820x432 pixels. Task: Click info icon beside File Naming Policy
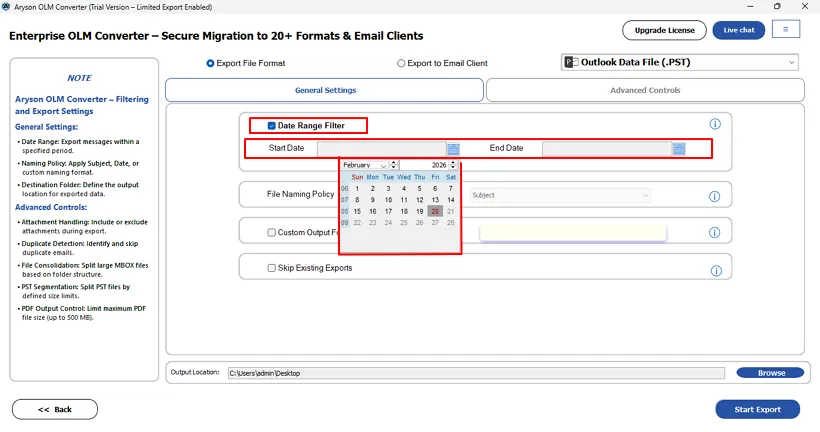pyautogui.click(x=715, y=196)
